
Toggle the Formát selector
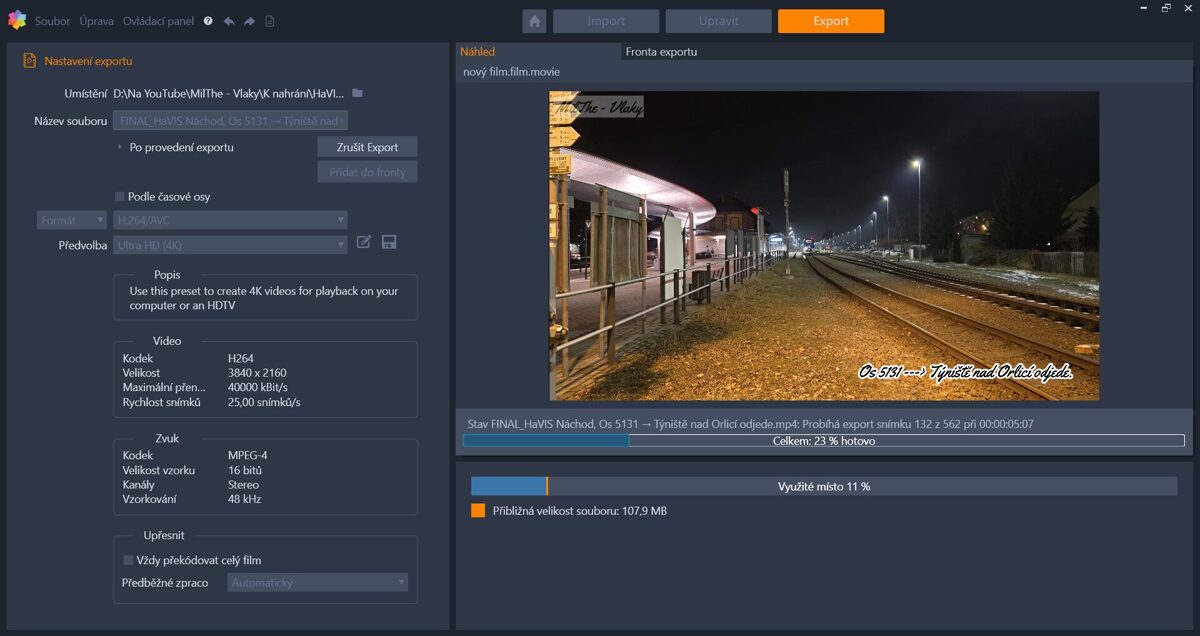71,219
